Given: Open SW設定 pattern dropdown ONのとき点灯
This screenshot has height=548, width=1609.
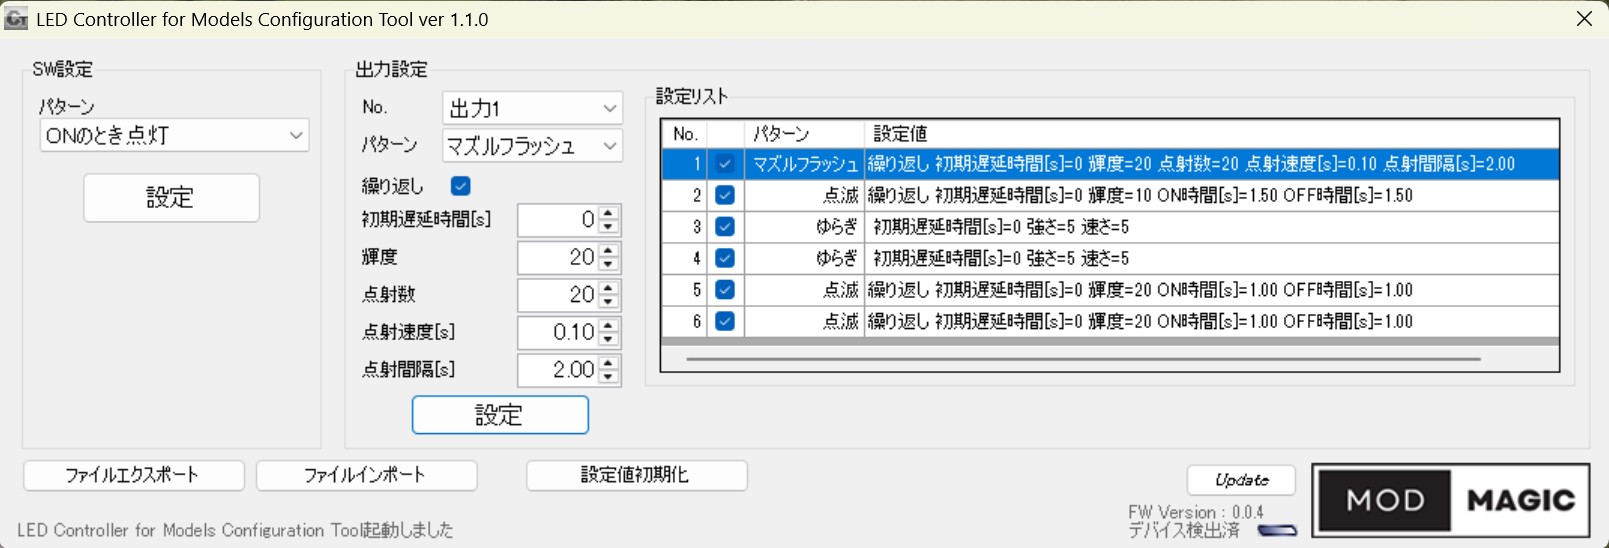Looking at the screenshot, I should (174, 135).
